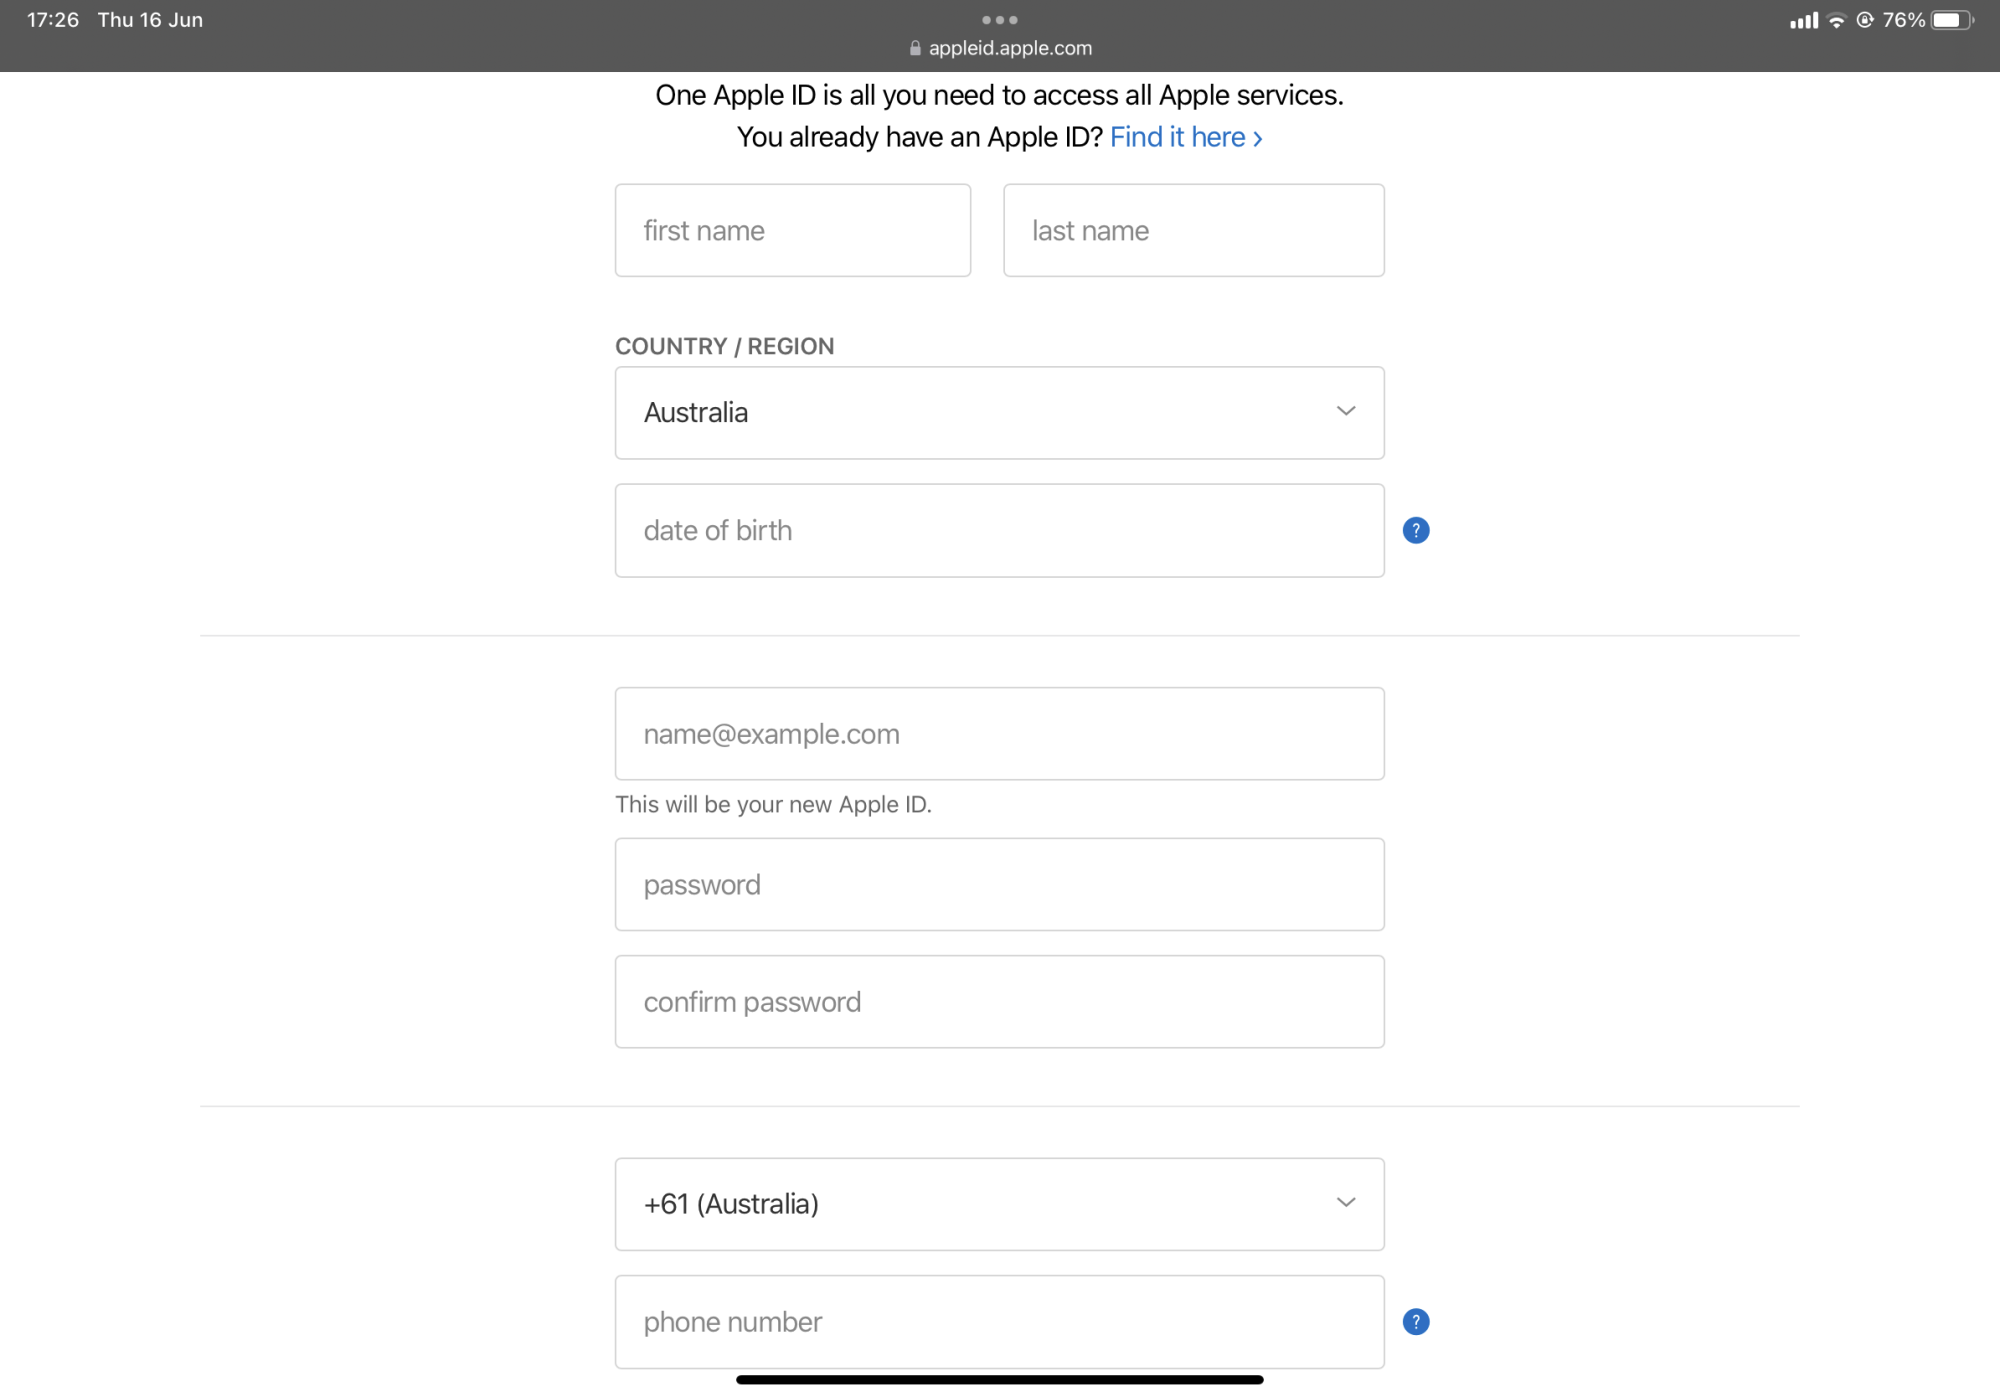Click the date of birth field
This screenshot has height=1397, width=2000.
pos(999,530)
